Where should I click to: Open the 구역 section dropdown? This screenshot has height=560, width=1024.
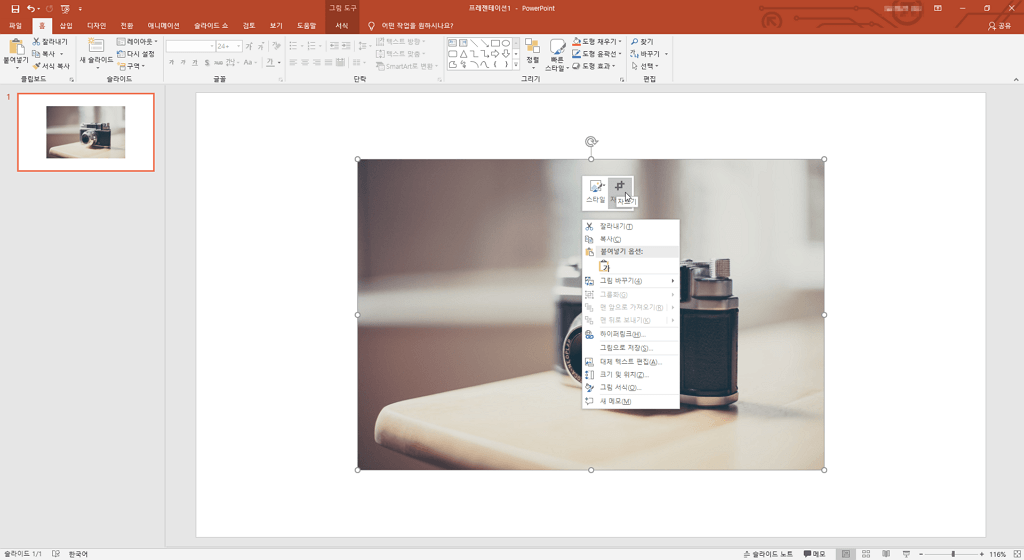click(131, 66)
